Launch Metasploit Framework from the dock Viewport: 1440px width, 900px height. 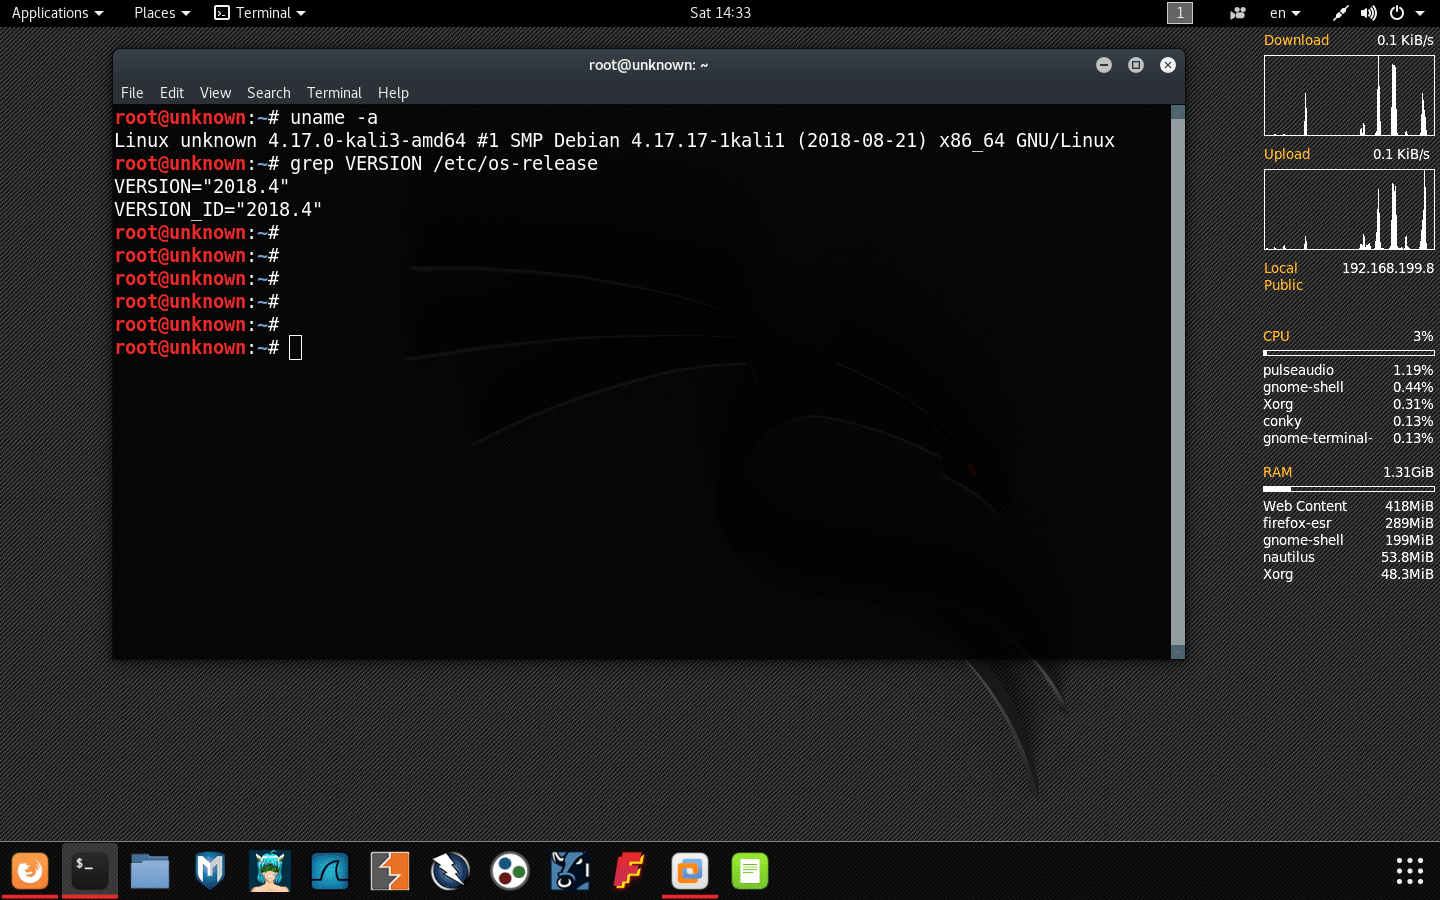pos(210,871)
